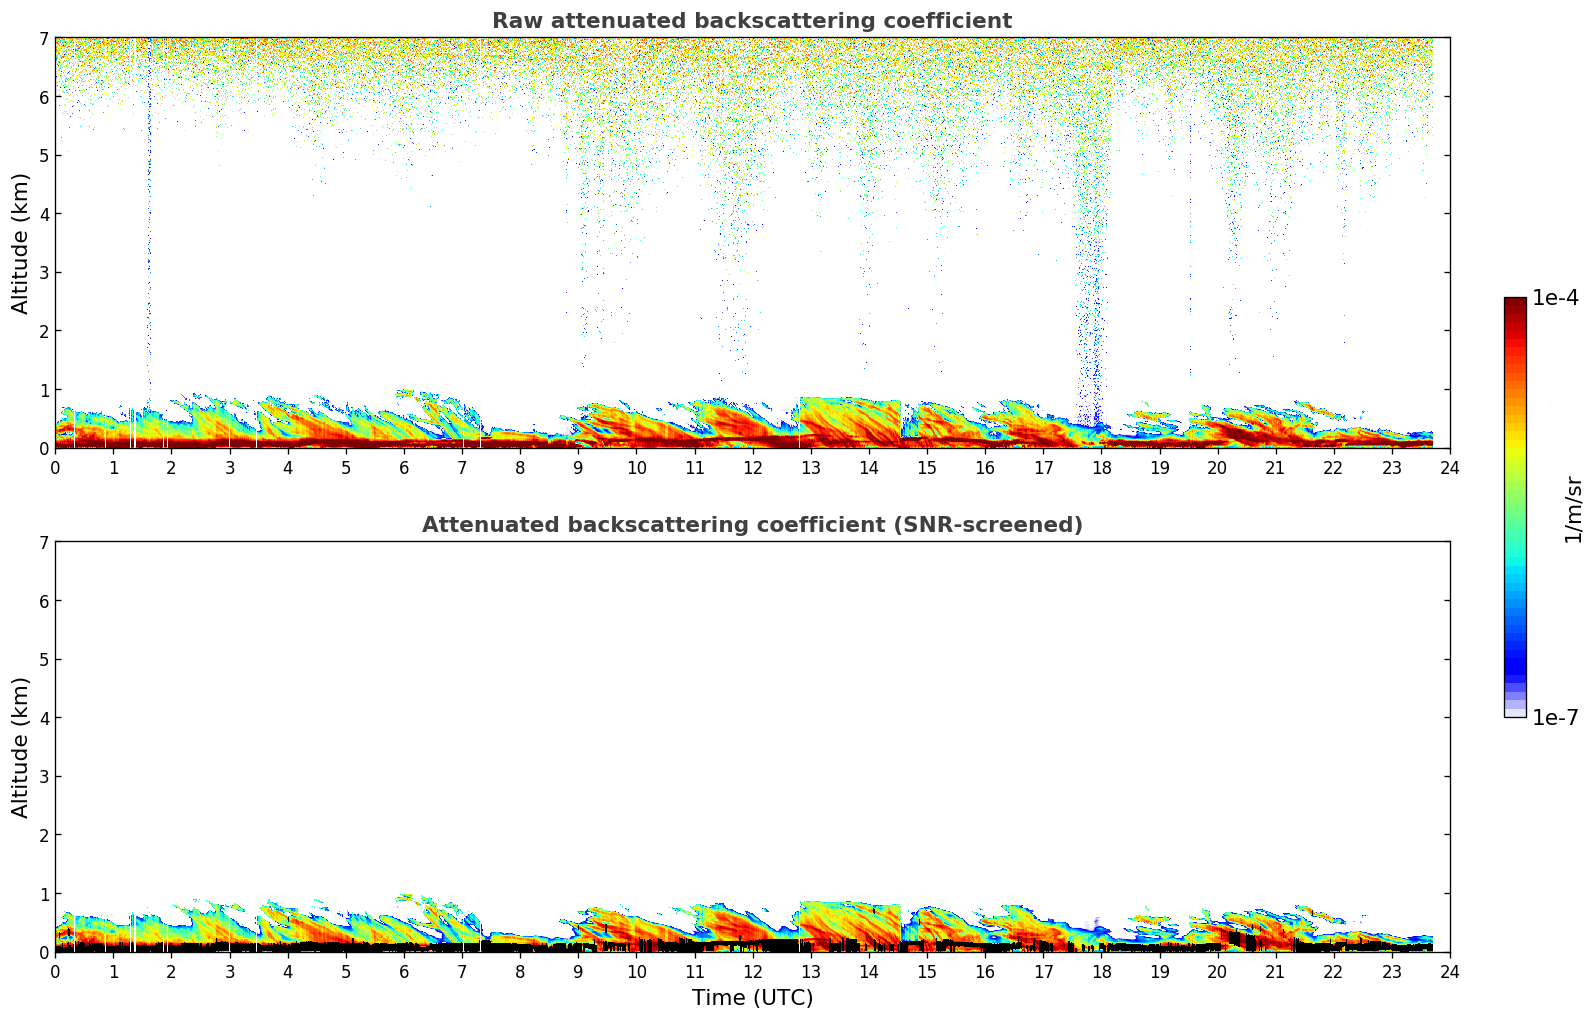This screenshot has height=1020, width=1595.
Task: Click the green middle of the colorbar
Action: tap(1514, 500)
